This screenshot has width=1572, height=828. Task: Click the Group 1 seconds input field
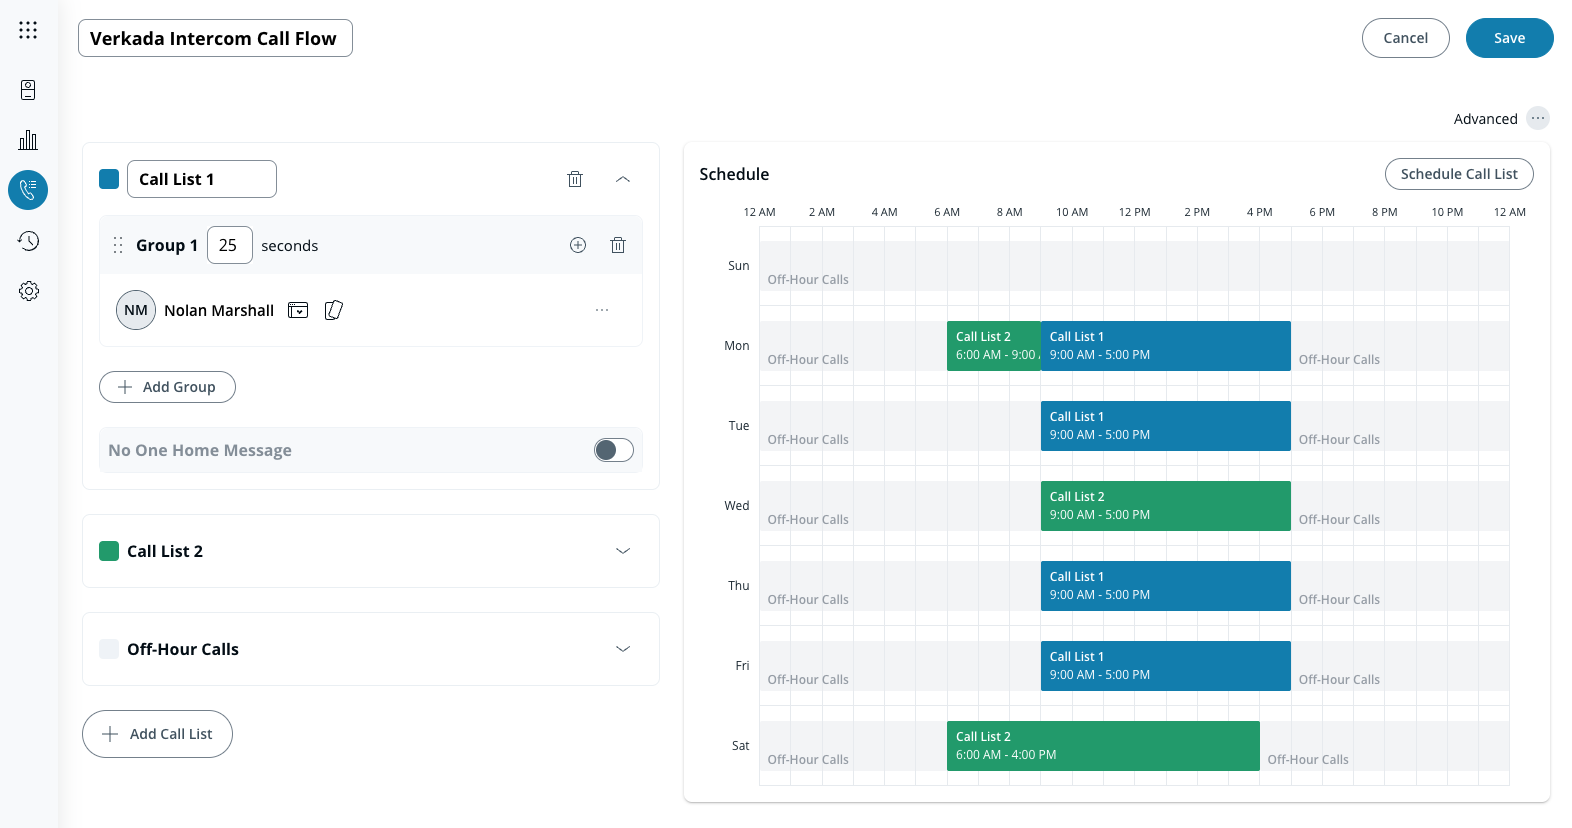coord(229,245)
